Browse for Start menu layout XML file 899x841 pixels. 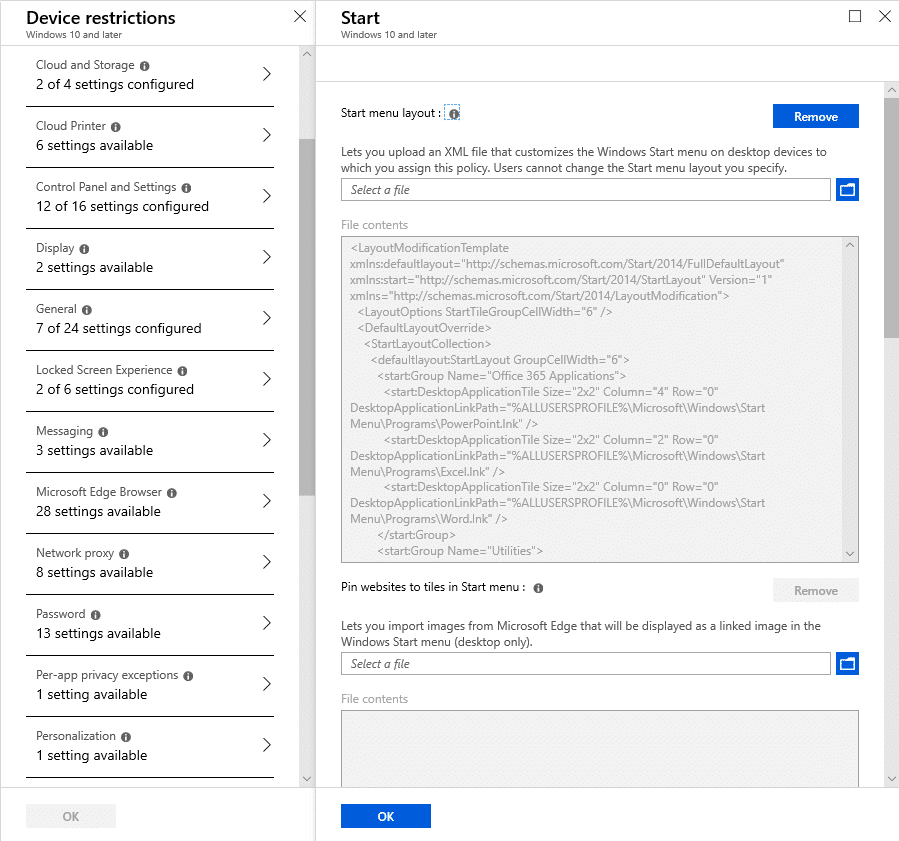tap(847, 190)
